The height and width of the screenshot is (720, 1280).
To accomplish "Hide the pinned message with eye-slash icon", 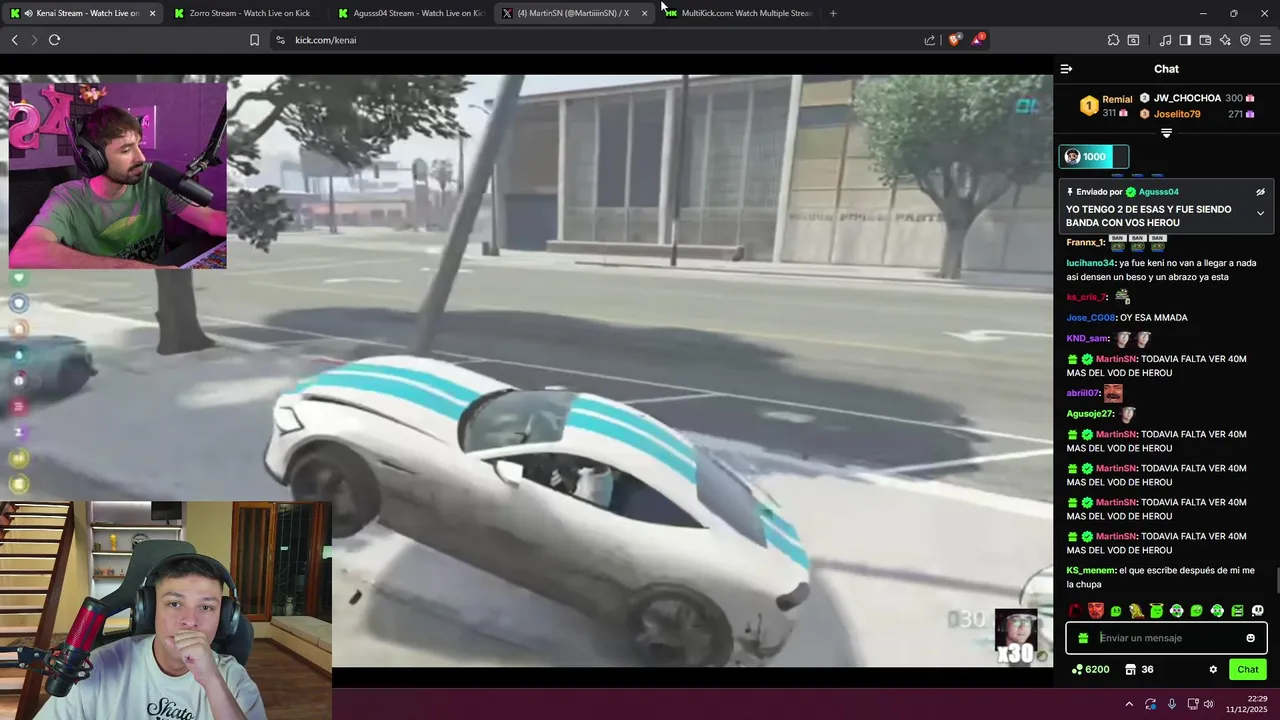I will [x=1260, y=192].
